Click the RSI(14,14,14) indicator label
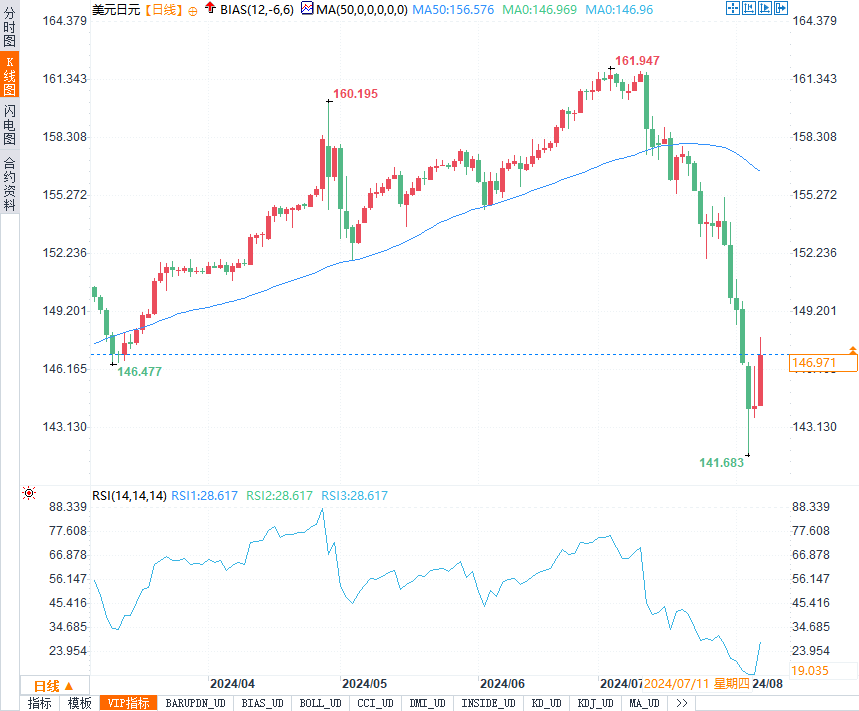 click(x=129, y=495)
